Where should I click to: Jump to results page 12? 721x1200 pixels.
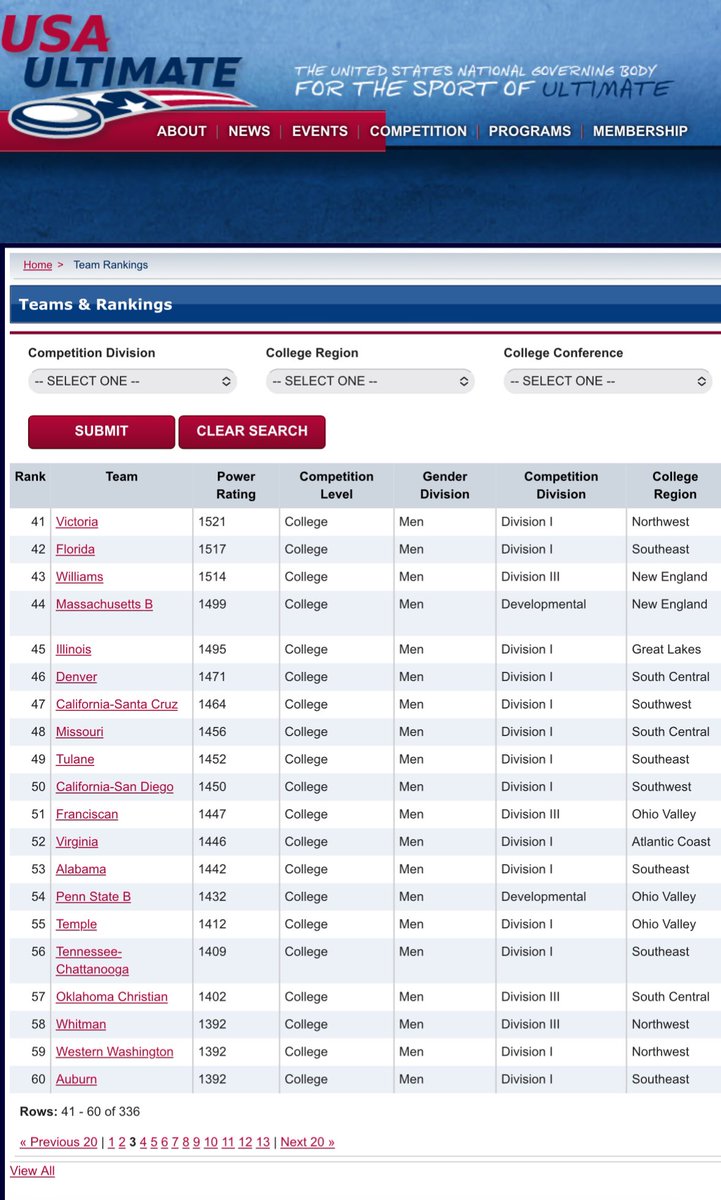point(245,1142)
